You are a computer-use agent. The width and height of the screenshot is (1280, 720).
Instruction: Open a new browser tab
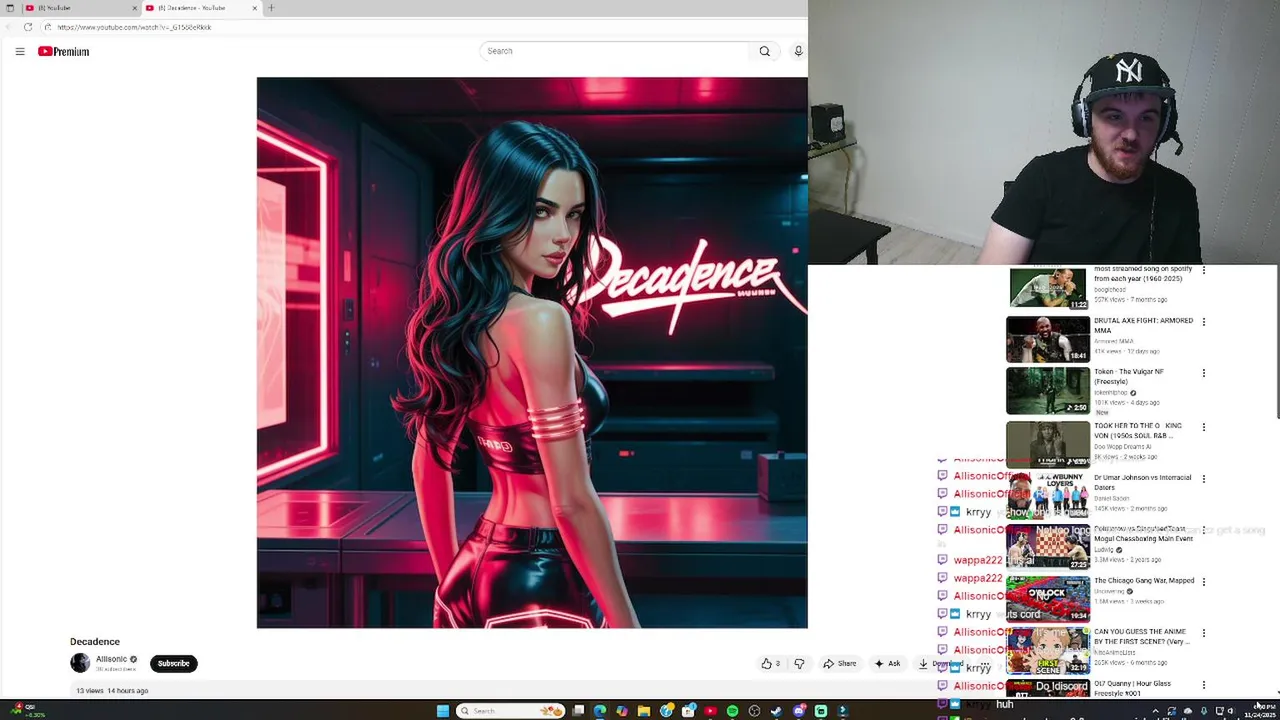[271, 8]
